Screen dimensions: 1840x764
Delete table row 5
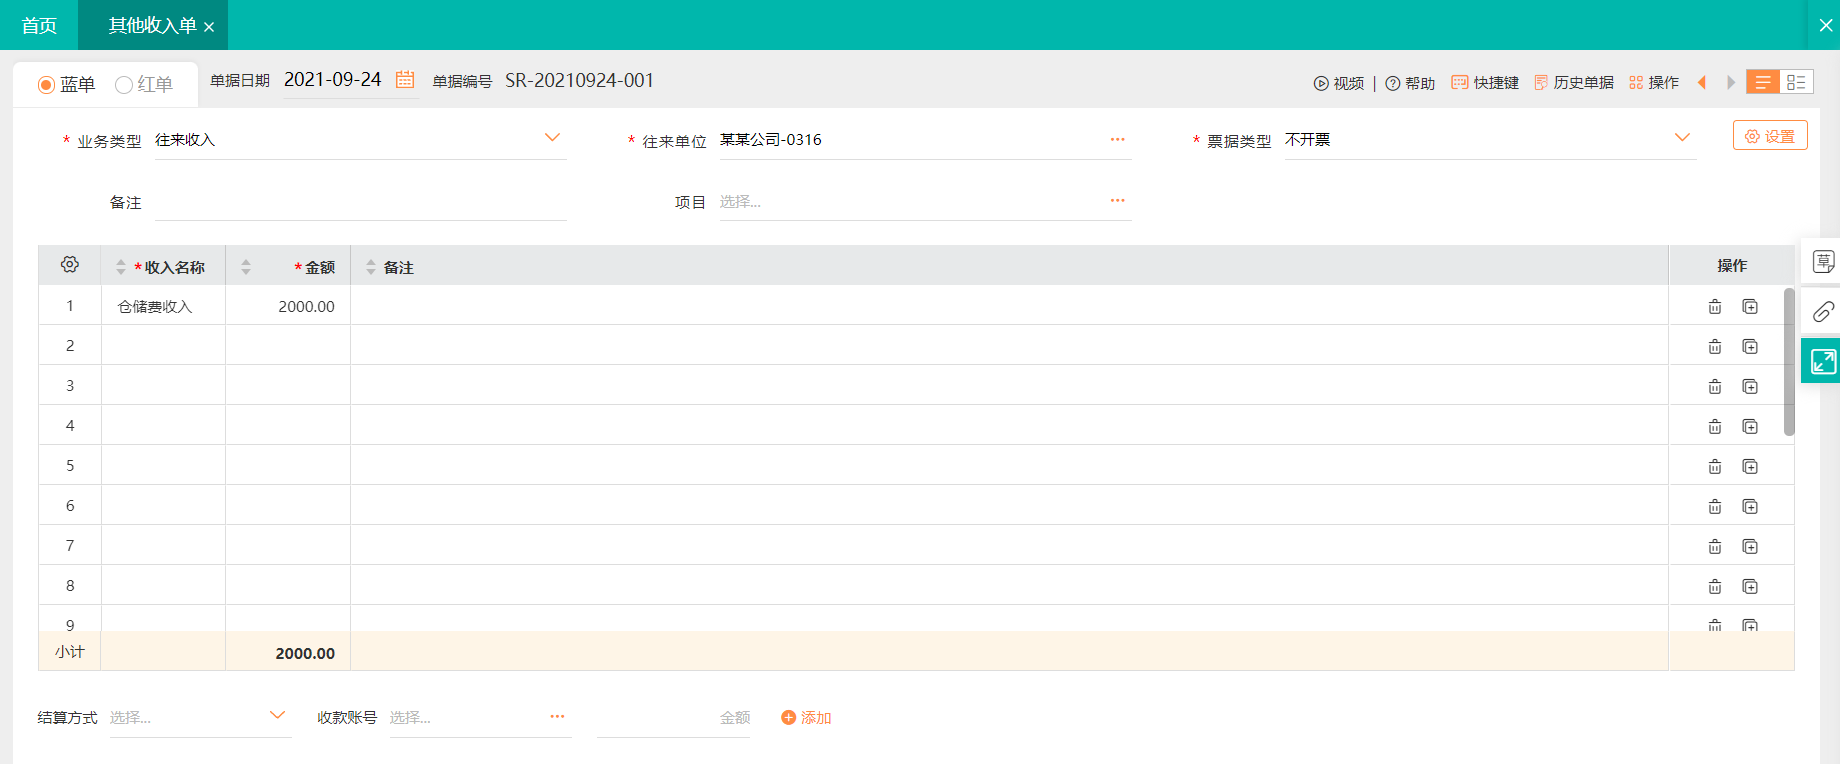(1715, 467)
